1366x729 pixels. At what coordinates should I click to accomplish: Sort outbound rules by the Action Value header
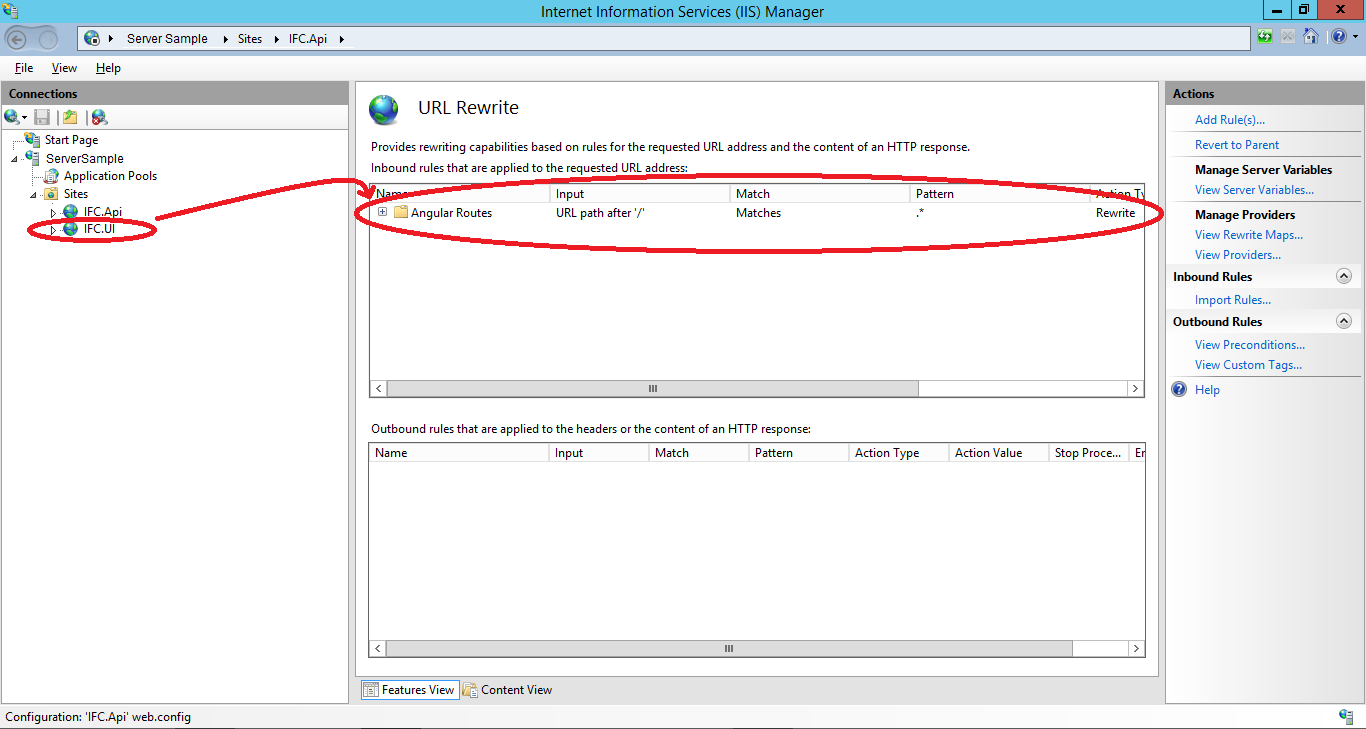999,453
